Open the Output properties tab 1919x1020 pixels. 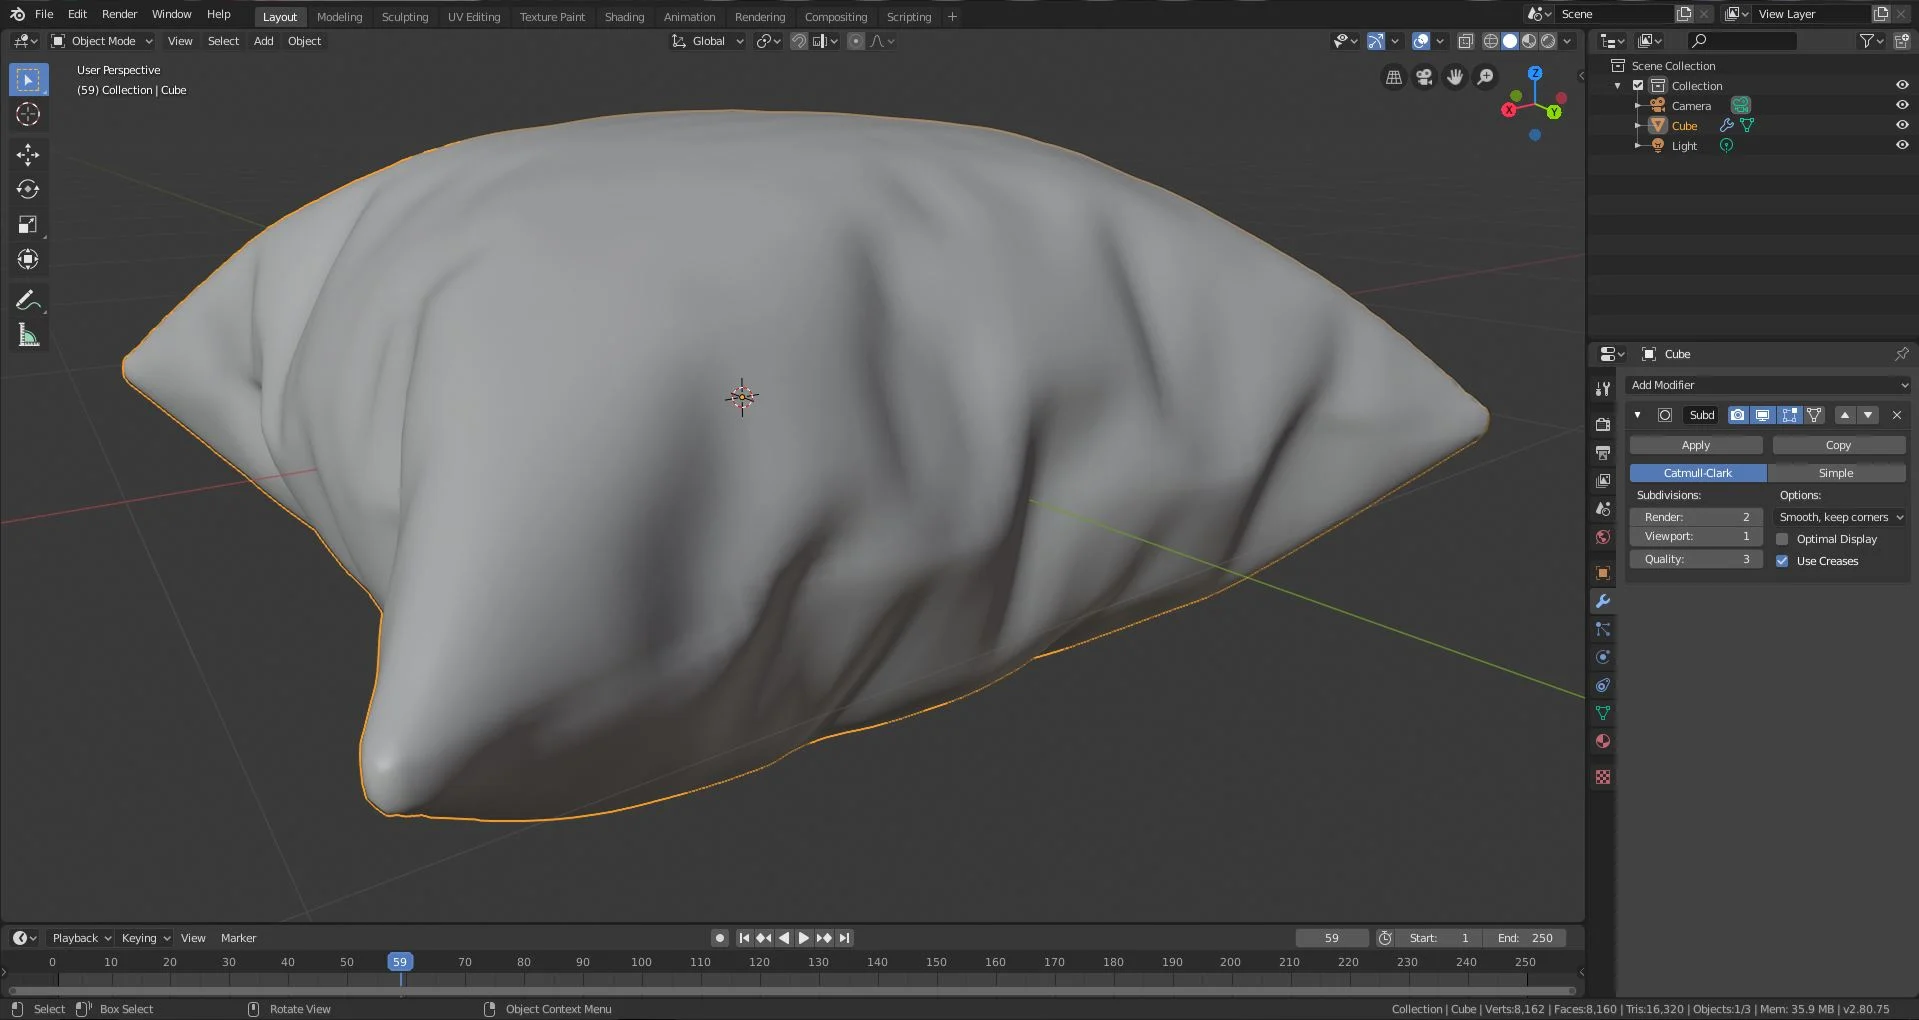pos(1603,452)
